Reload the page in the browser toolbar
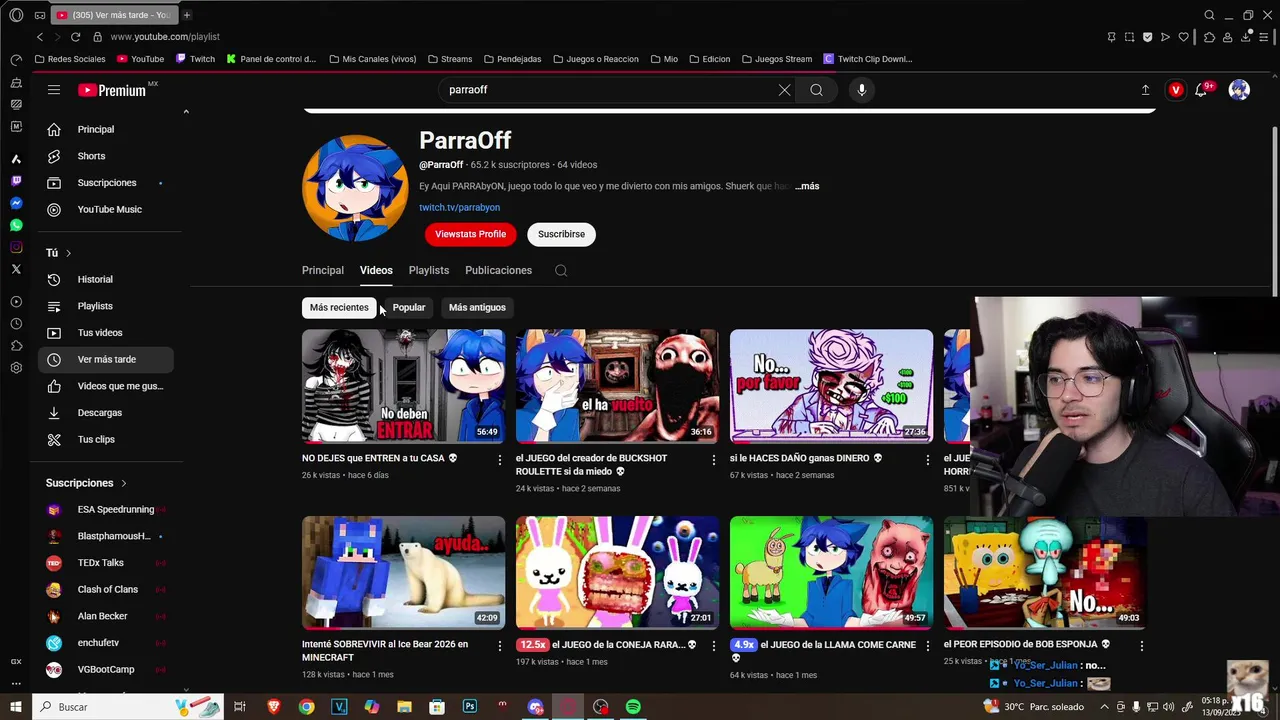1280x720 pixels. [x=75, y=37]
